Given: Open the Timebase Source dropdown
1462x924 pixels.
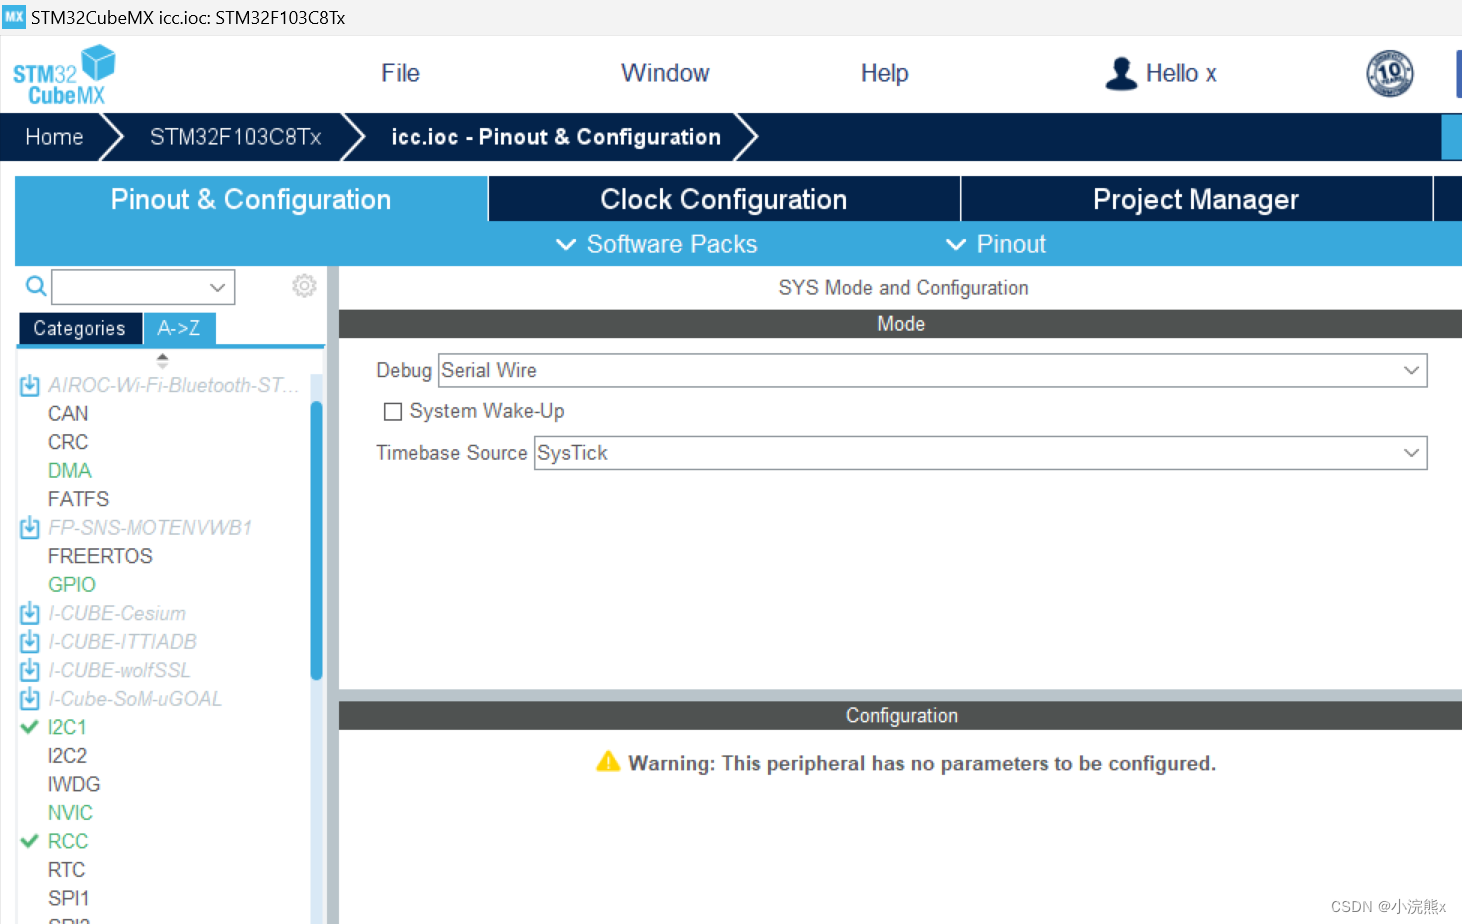Looking at the screenshot, I should click(980, 453).
